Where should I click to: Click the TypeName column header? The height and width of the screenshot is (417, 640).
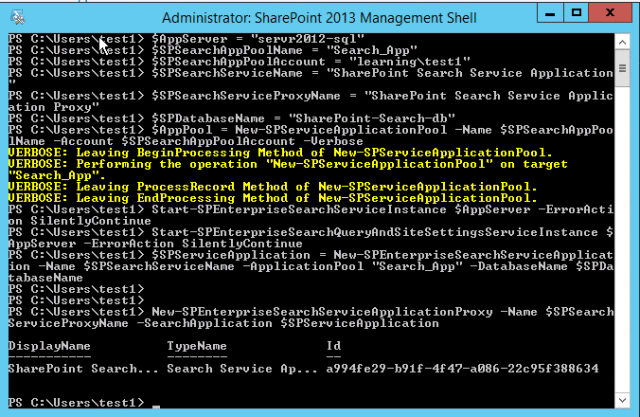pos(197,346)
